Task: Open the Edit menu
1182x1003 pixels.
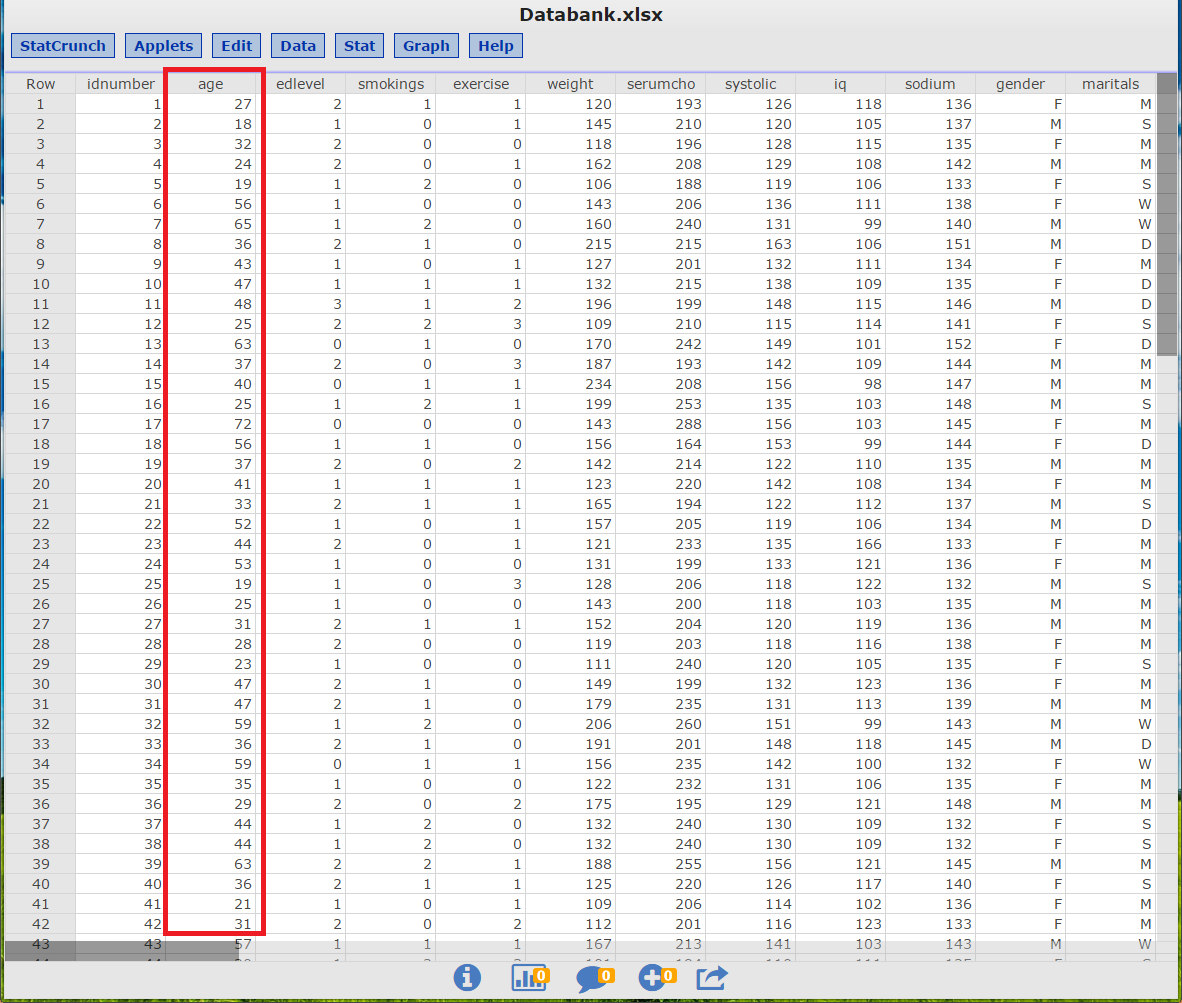Action: pyautogui.click(x=237, y=46)
